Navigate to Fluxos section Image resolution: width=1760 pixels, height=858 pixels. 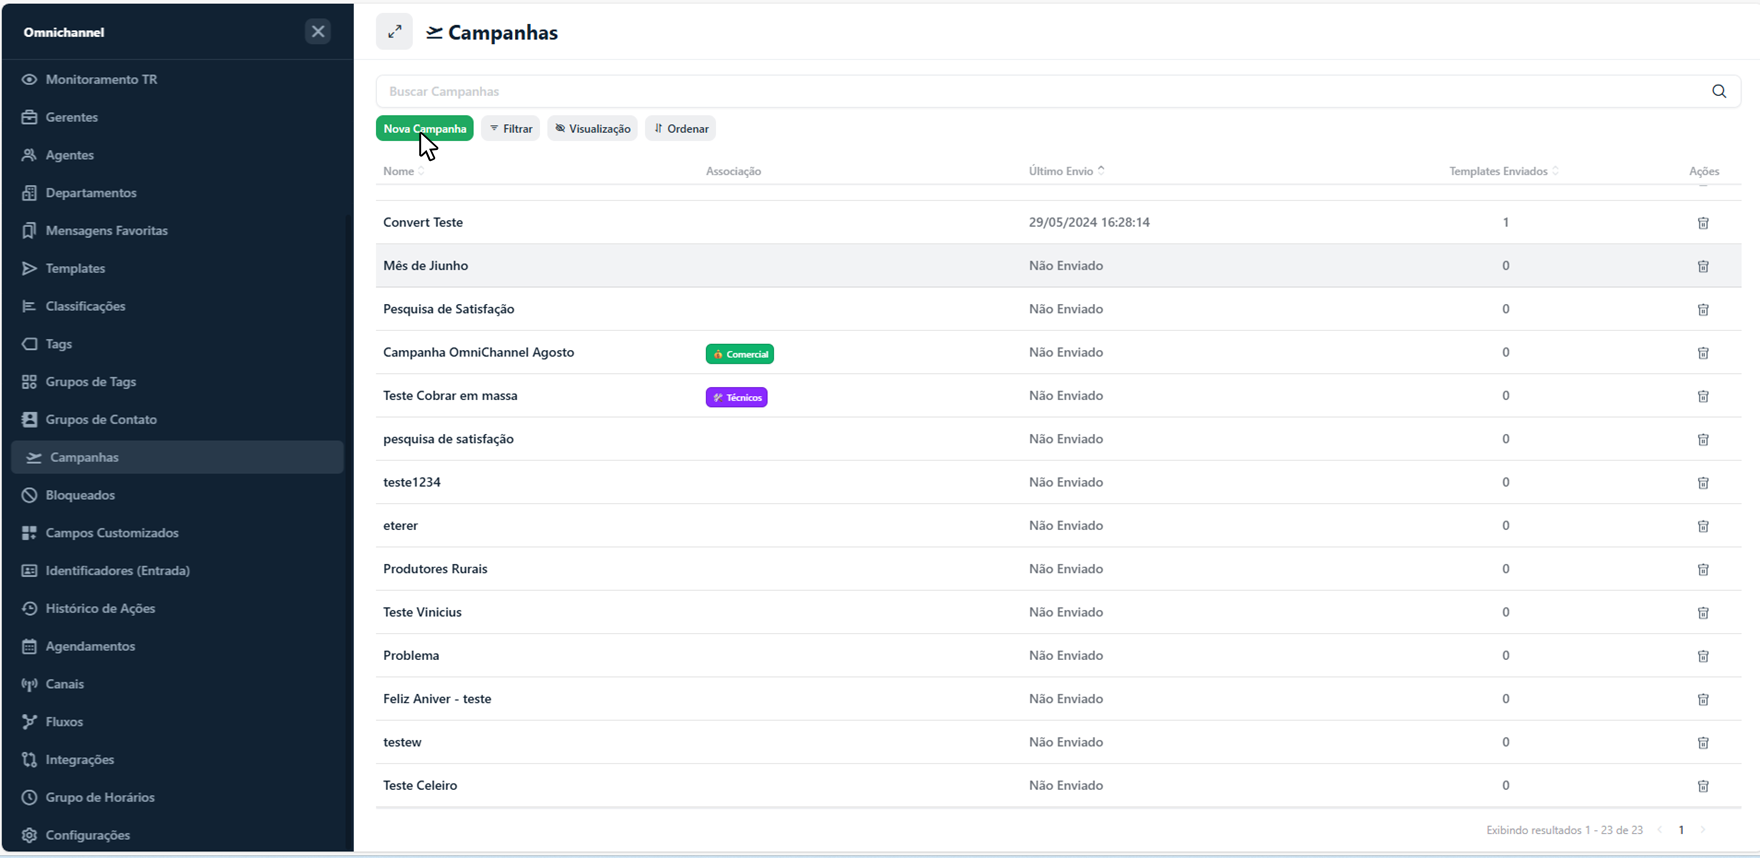pyautogui.click(x=64, y=722)
